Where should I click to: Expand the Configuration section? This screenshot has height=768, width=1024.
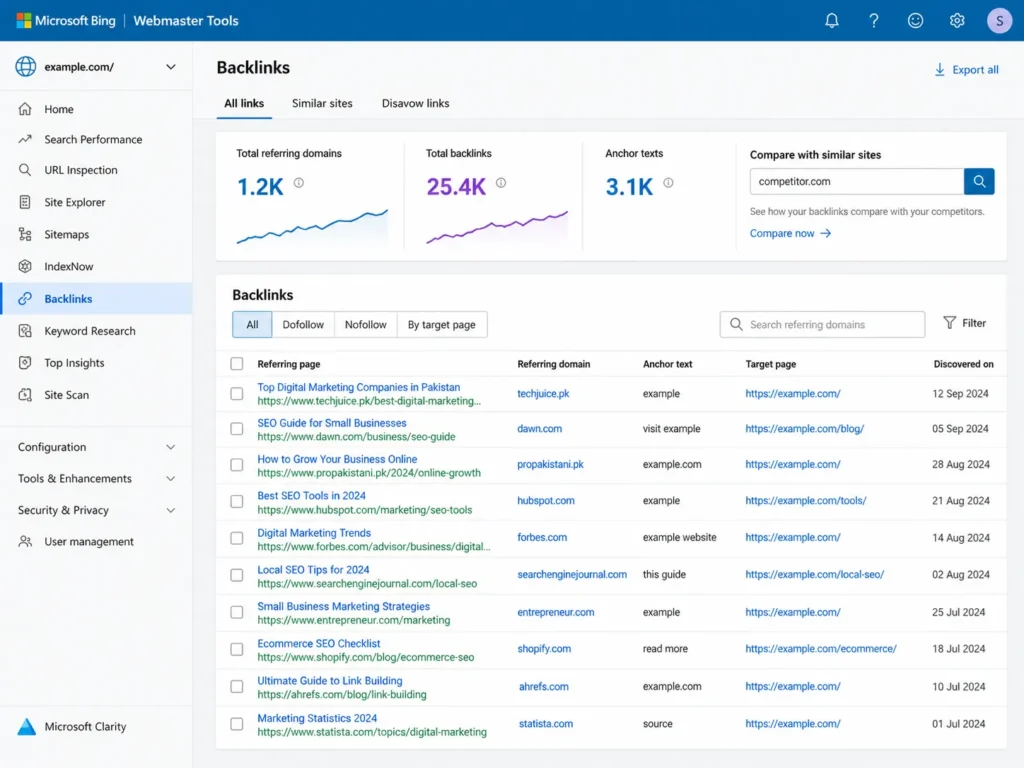point(97,447)
